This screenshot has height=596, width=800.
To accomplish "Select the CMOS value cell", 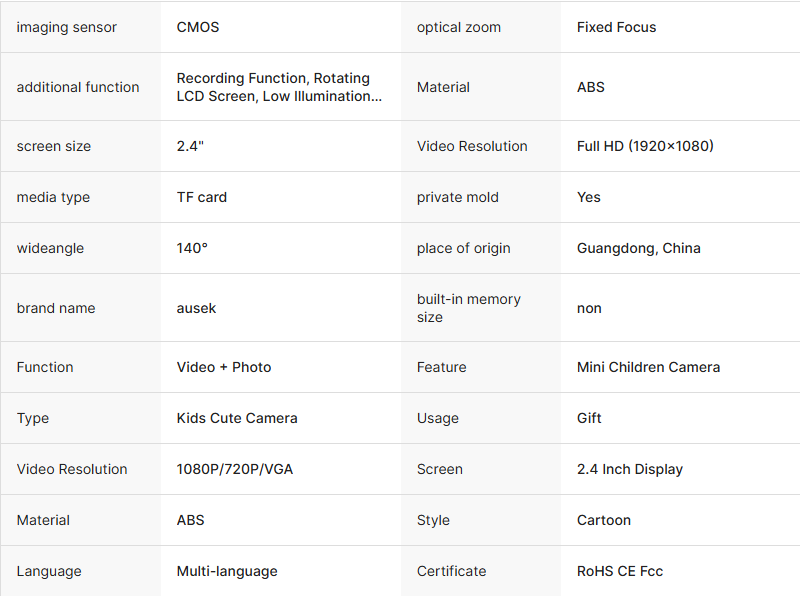I will point(198,27).
